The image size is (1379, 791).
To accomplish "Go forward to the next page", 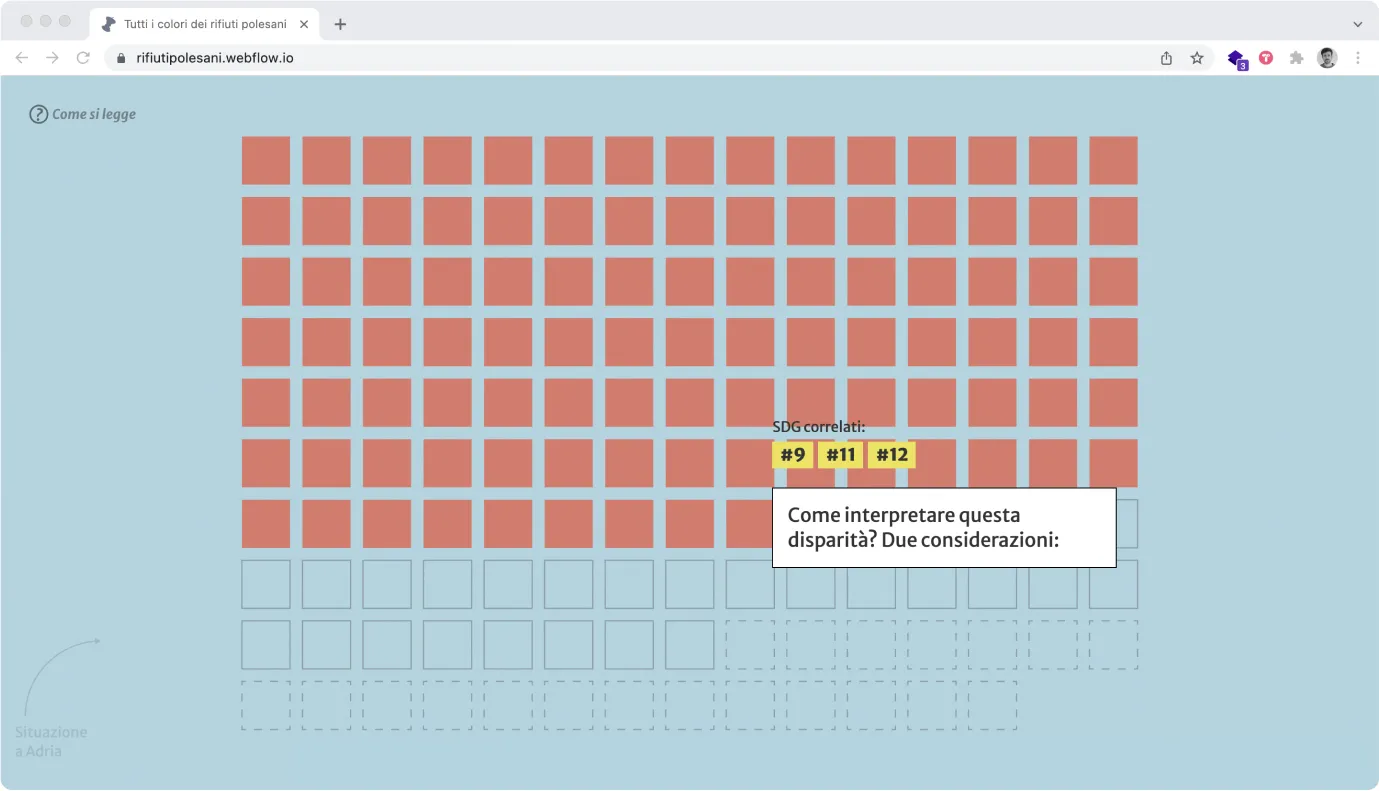I will point(52,58).
